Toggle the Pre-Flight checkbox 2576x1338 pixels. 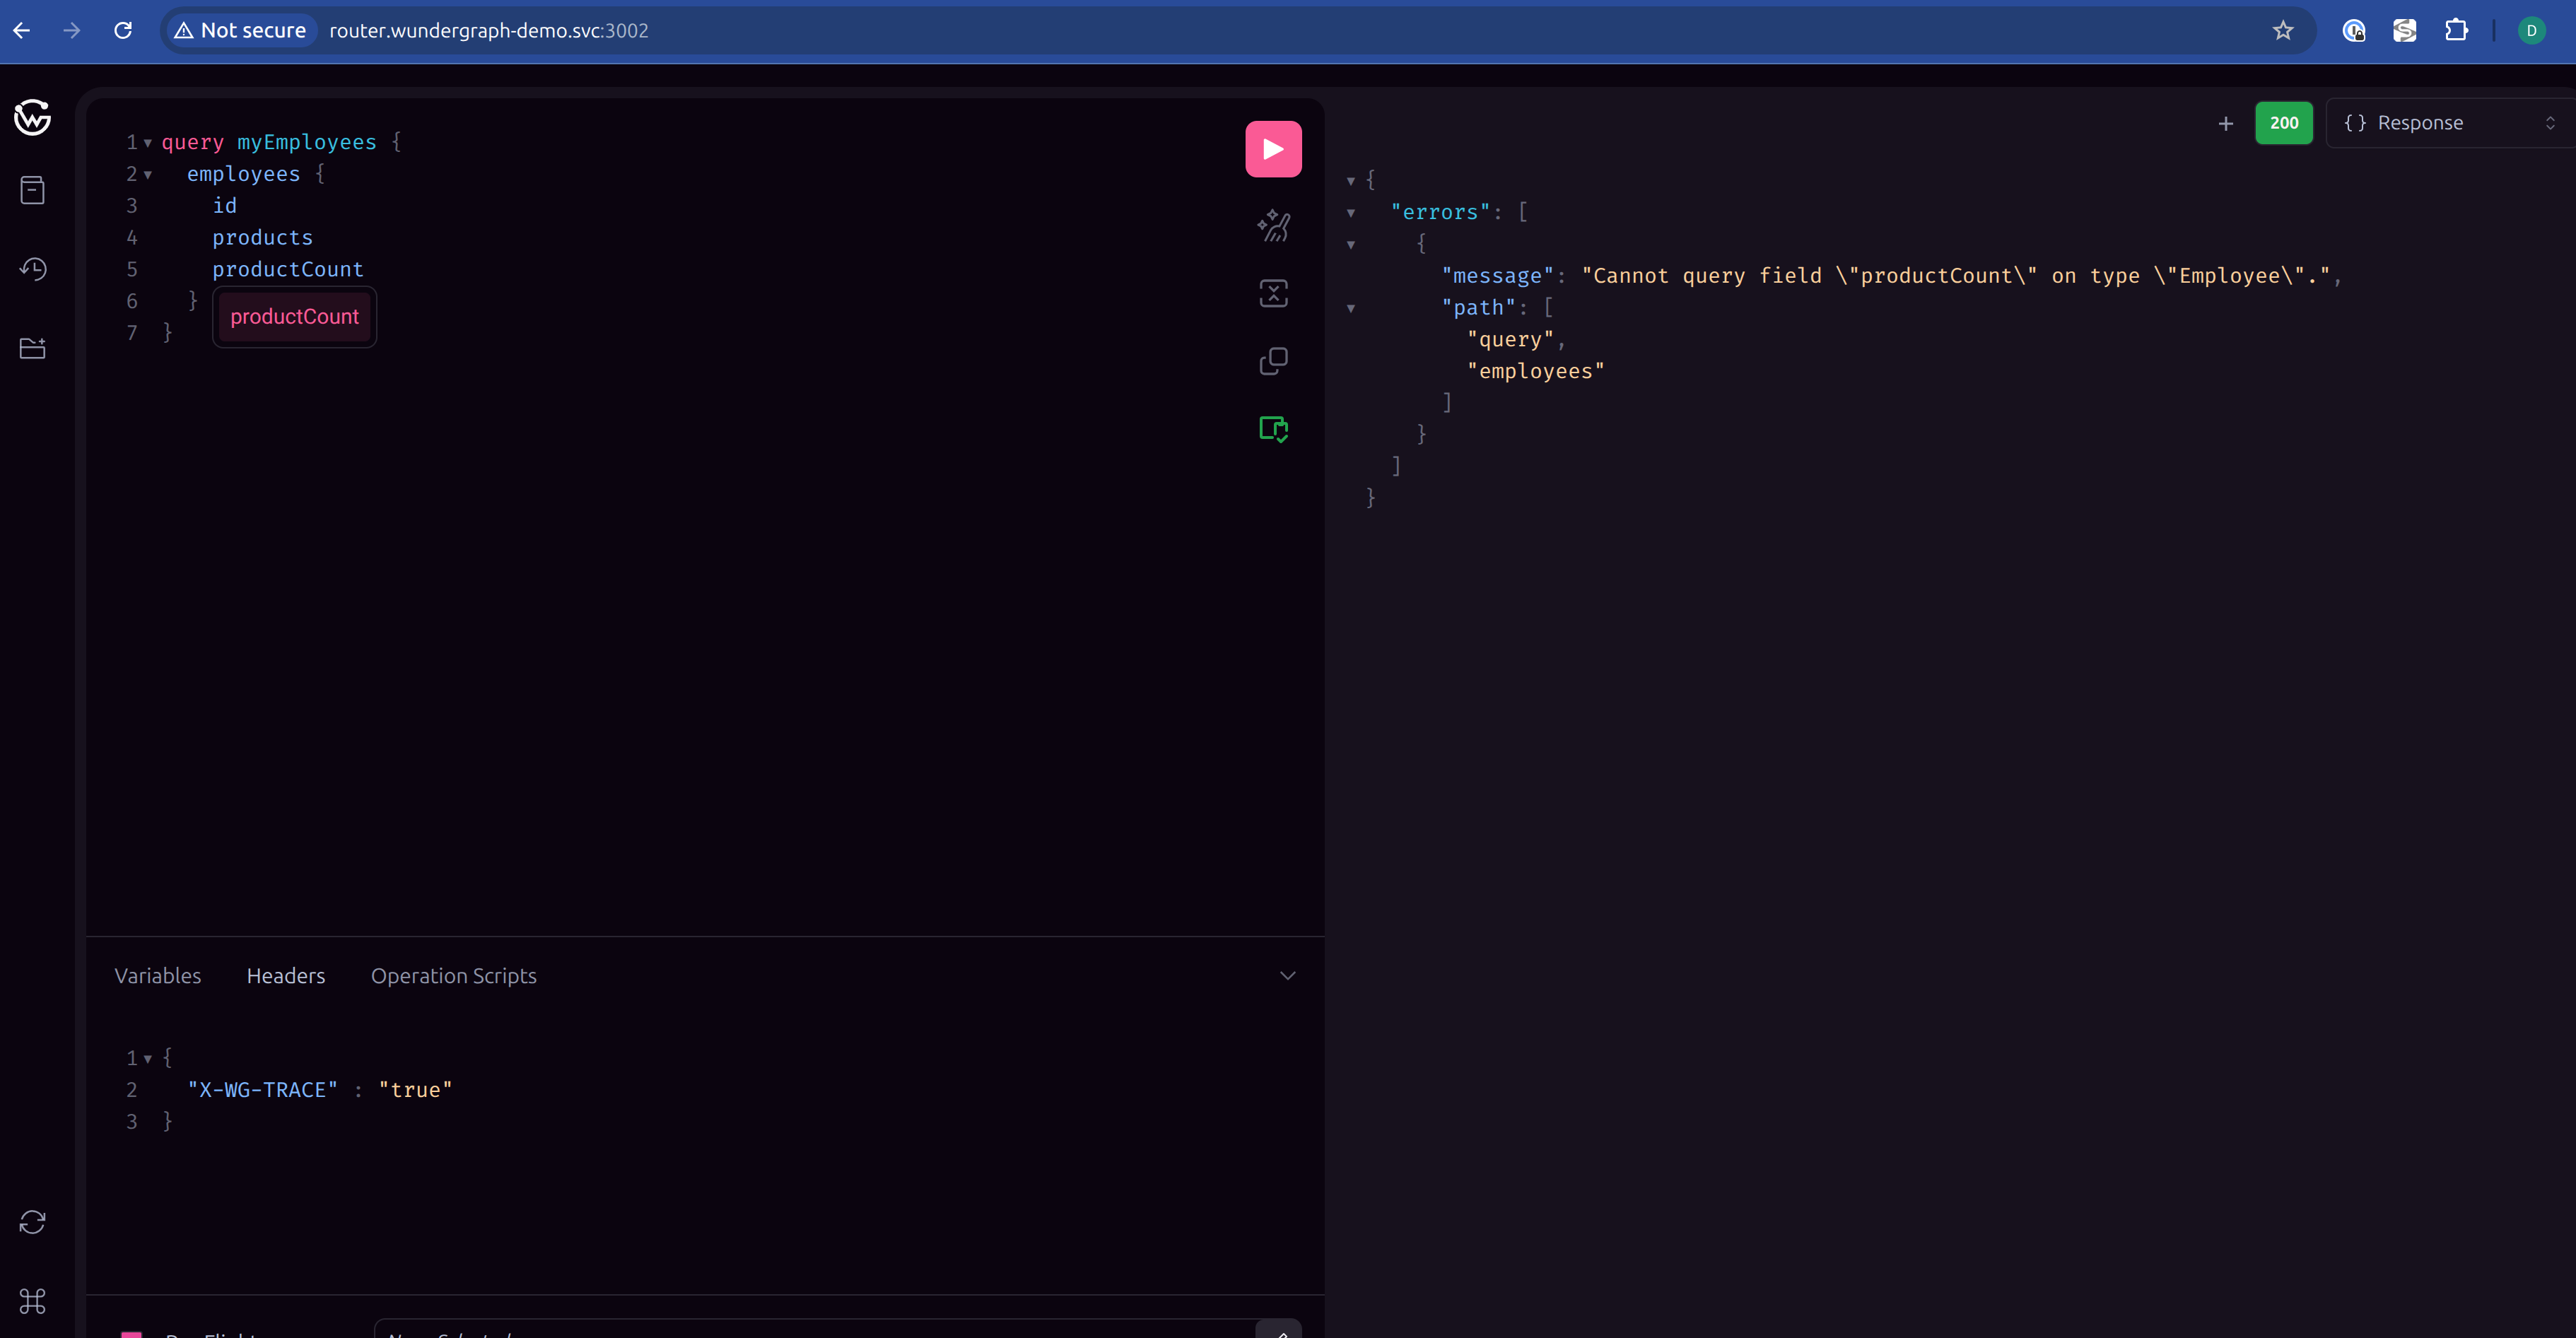[x=131, y=1334]
